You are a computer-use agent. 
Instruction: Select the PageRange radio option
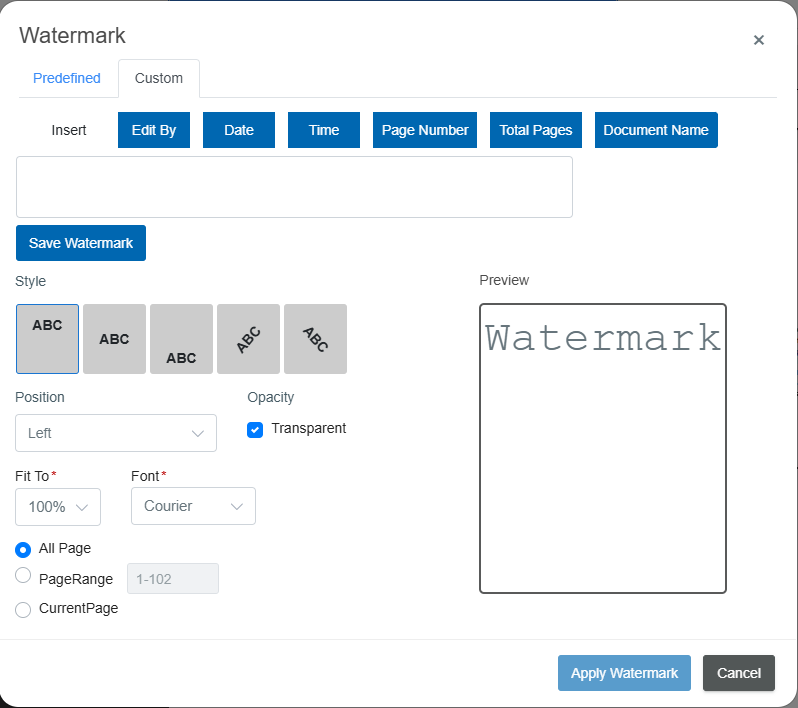(23, 575)
